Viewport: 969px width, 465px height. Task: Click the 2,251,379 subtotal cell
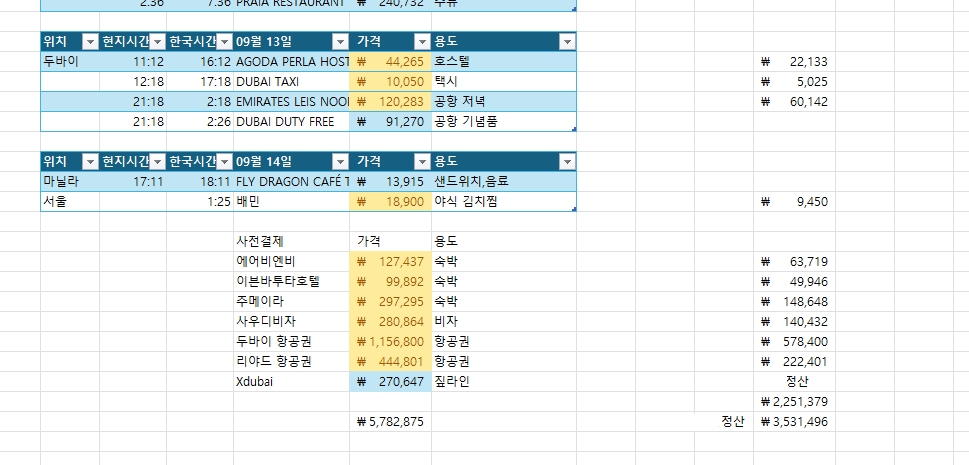[794, 402]
